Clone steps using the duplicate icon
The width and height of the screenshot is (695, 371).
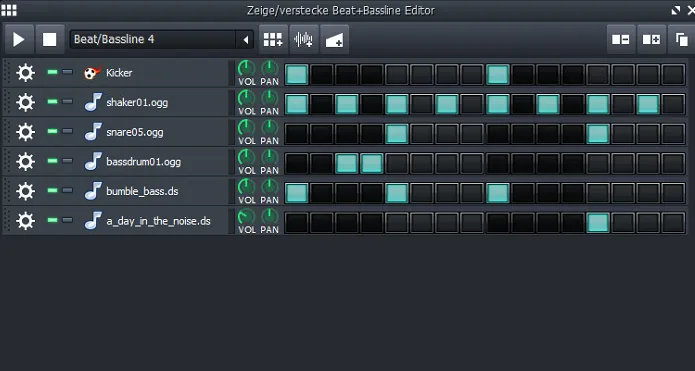click(x=682, y=39)
